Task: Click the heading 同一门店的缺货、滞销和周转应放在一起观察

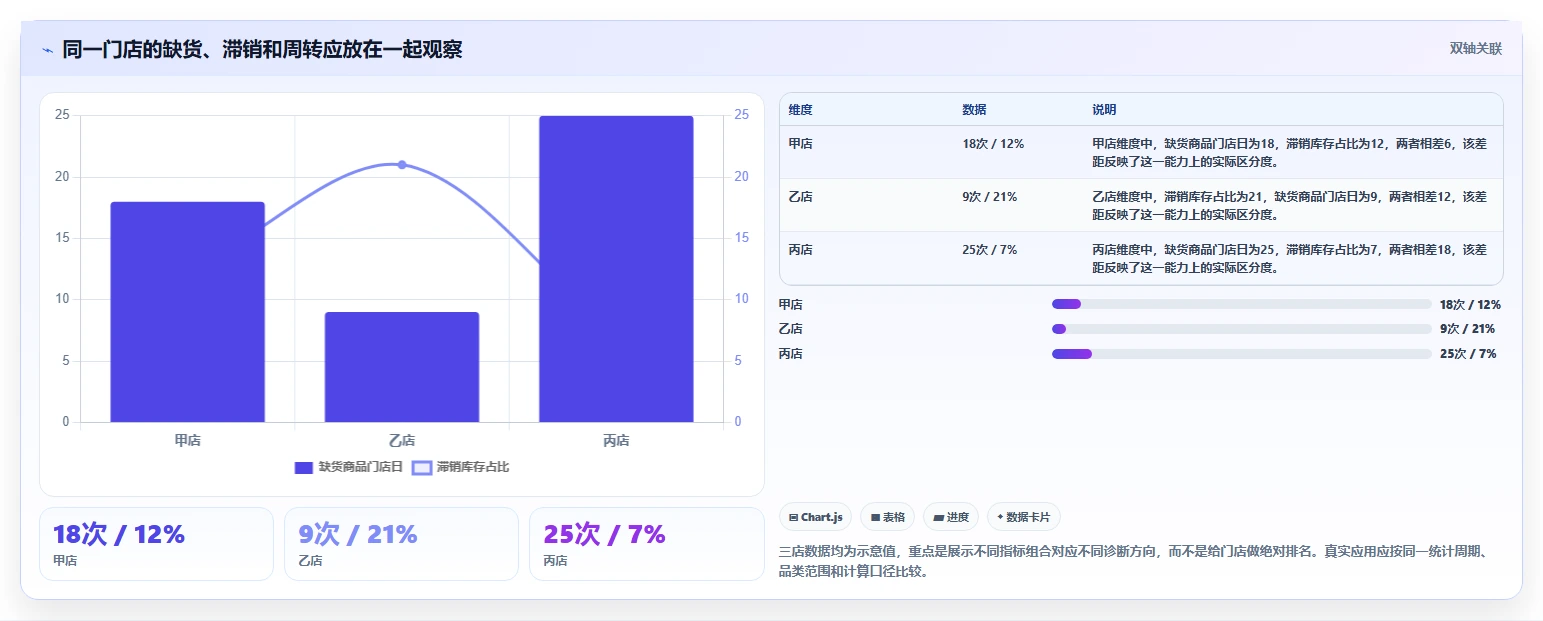Action: pyautogui.click(x=262, y=49)
